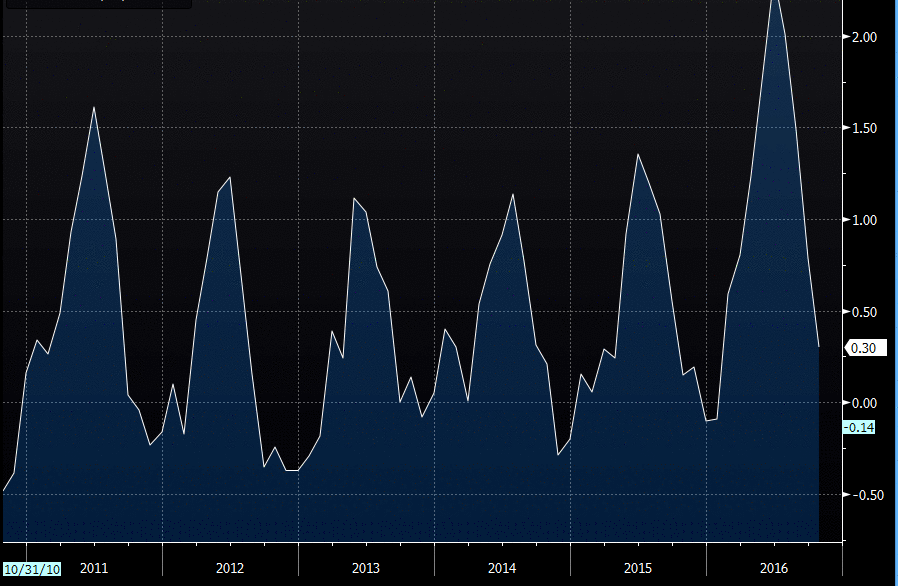Select the 2015 year label
898x586 pixels.
pyautogui.click(x=637, y=568)
